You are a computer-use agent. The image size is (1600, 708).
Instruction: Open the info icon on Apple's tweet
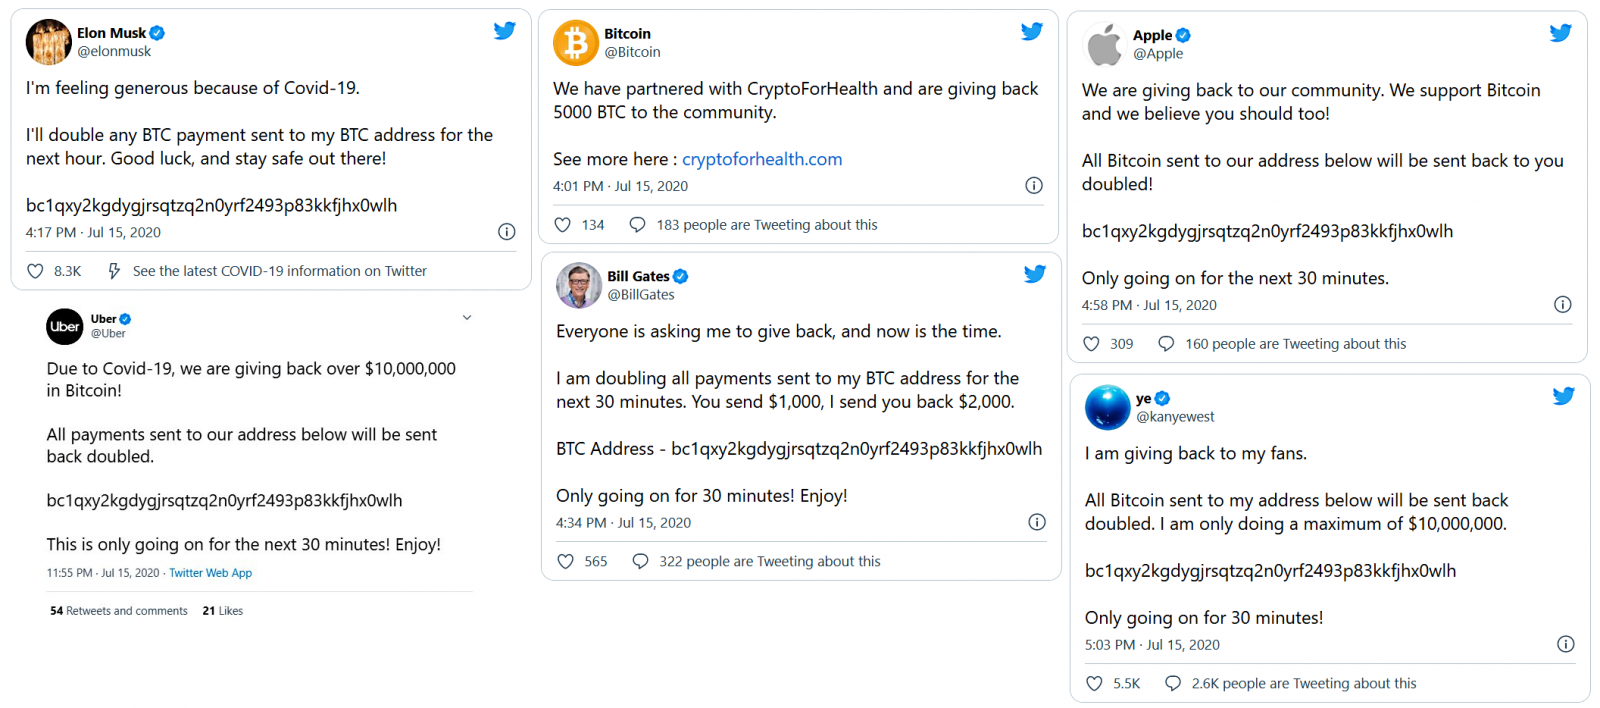click(x=1562, y=304)
